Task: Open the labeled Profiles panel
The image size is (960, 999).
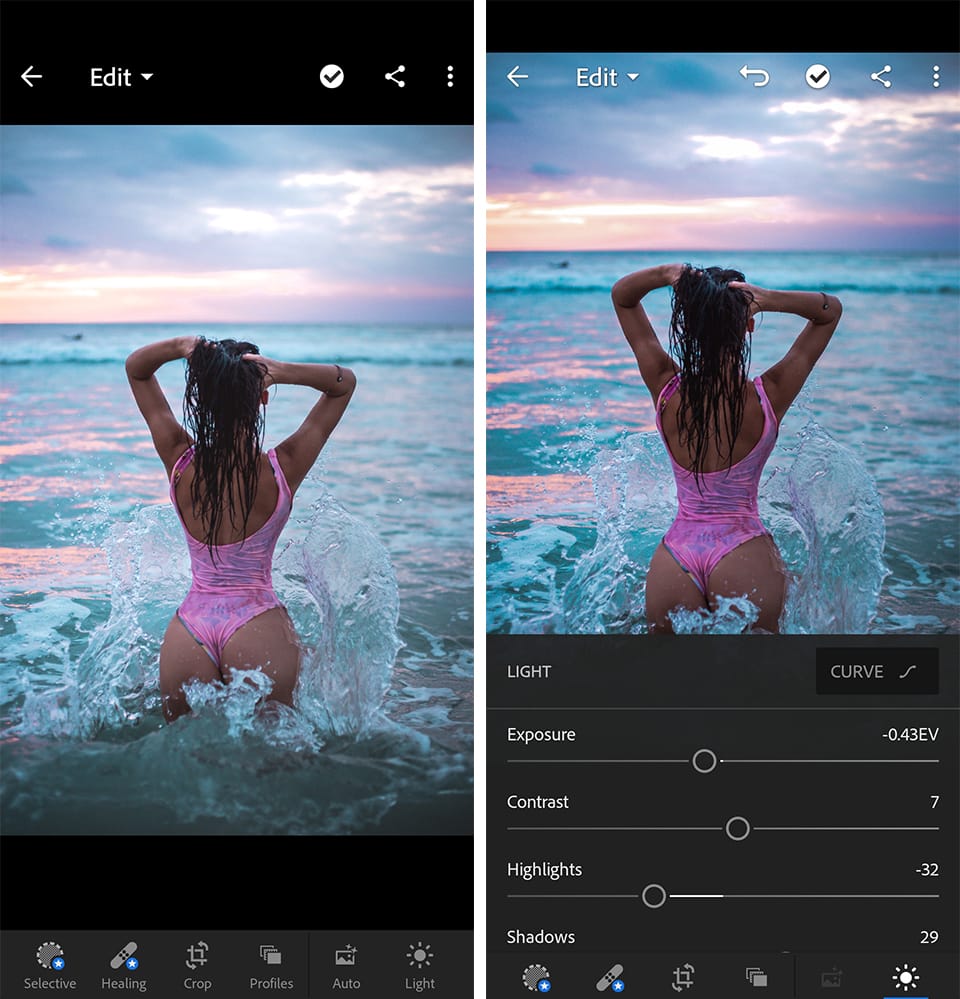Action: pos(271,965)
